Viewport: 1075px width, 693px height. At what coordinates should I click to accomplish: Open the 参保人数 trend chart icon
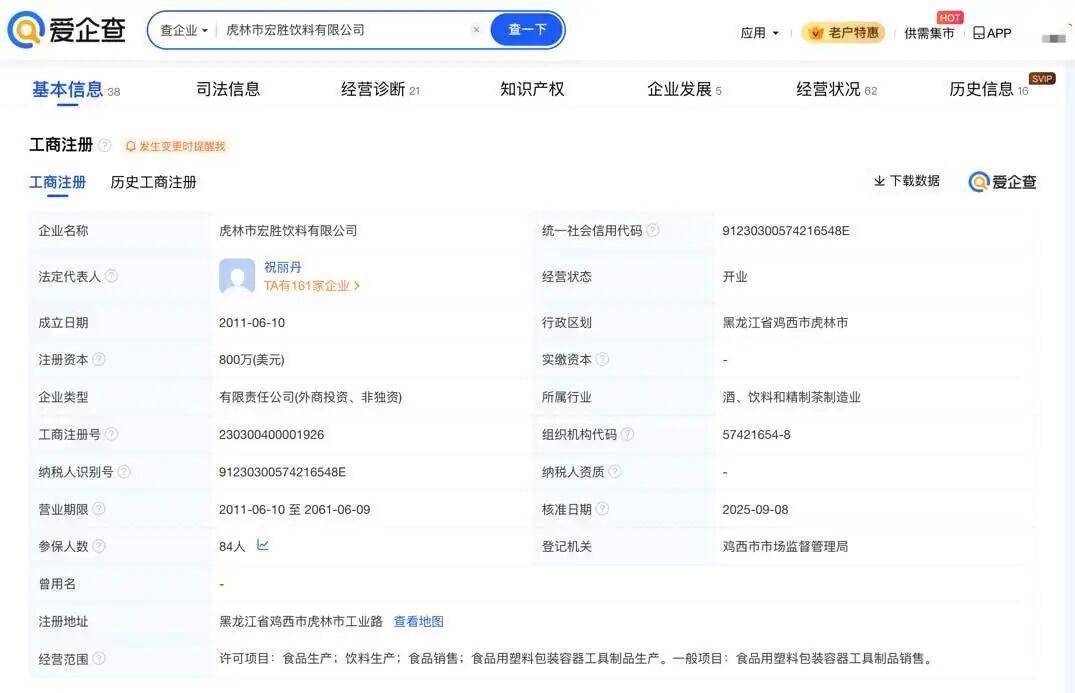[263, 545]
